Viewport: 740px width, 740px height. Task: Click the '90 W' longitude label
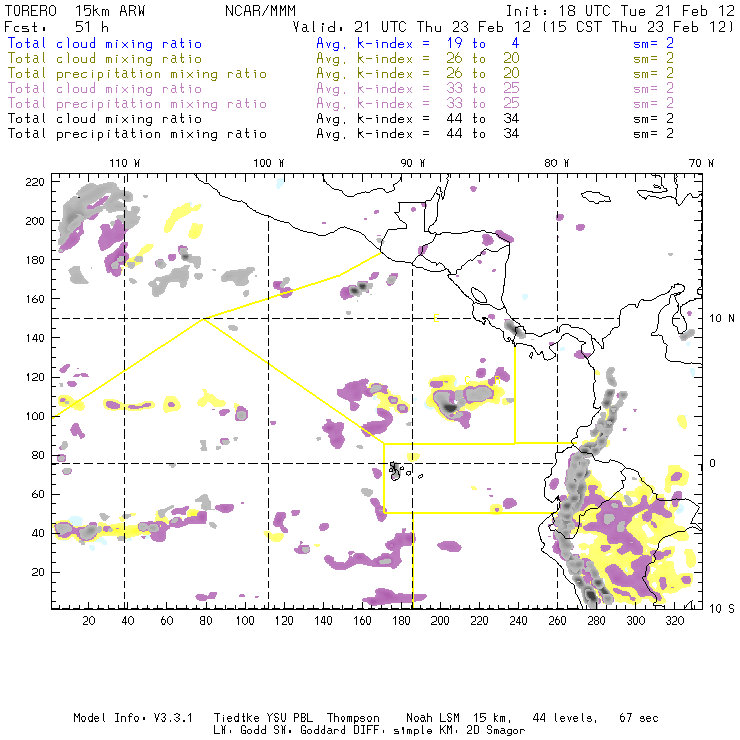(x=413, y=163)
